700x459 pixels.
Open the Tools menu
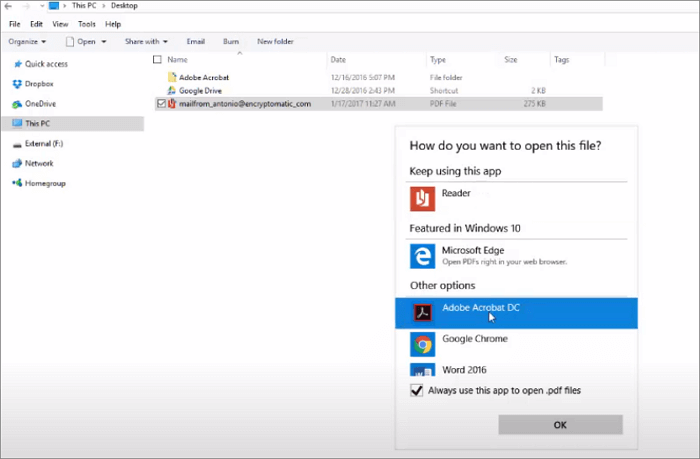pos(87,23)
